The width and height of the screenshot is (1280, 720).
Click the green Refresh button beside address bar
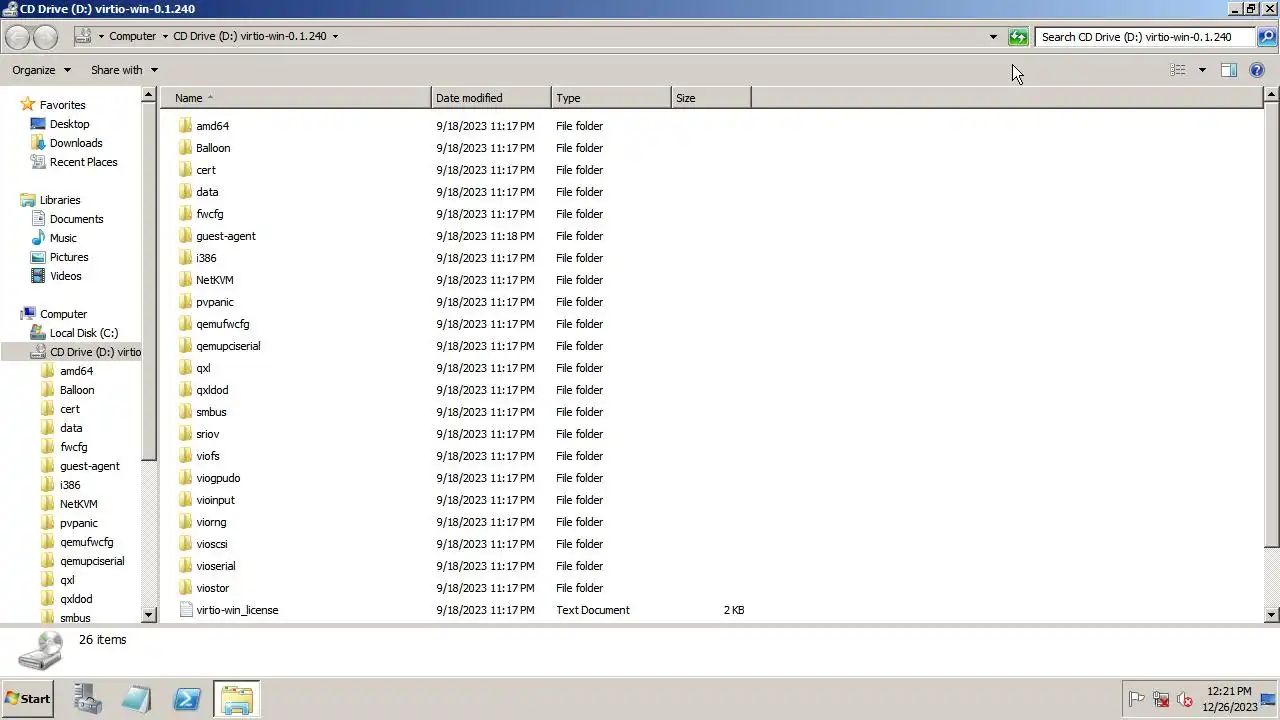click(x=1018, y=37)
